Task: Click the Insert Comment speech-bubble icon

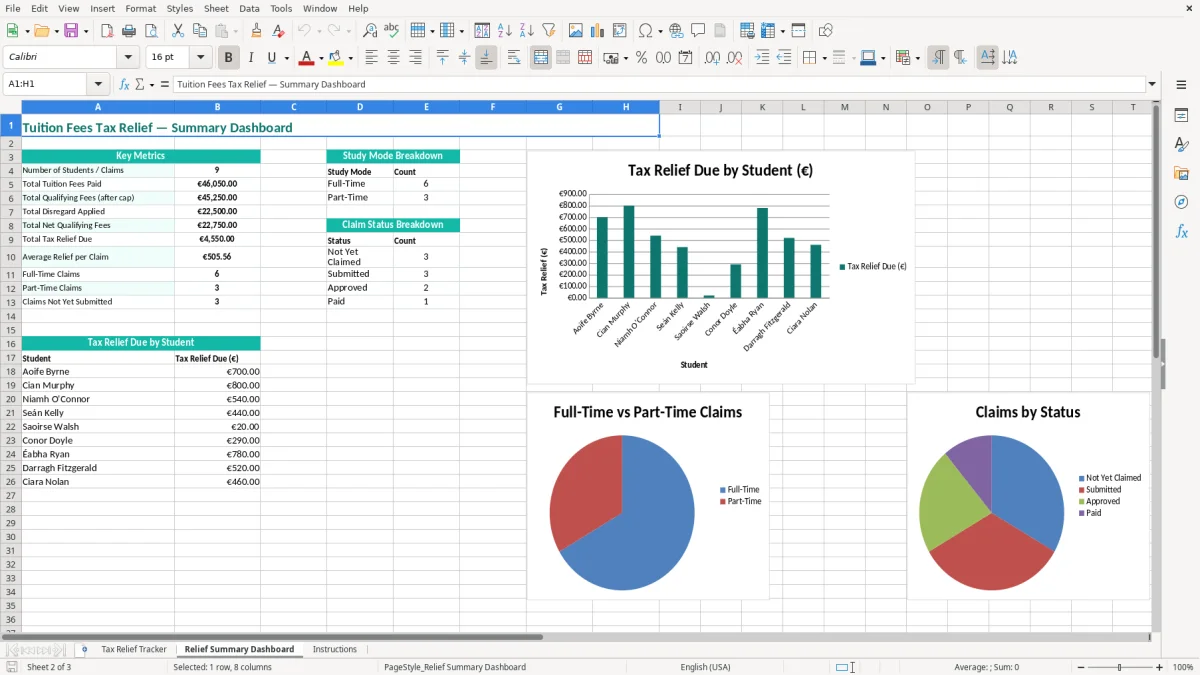Action: click(x=698, y=31)
